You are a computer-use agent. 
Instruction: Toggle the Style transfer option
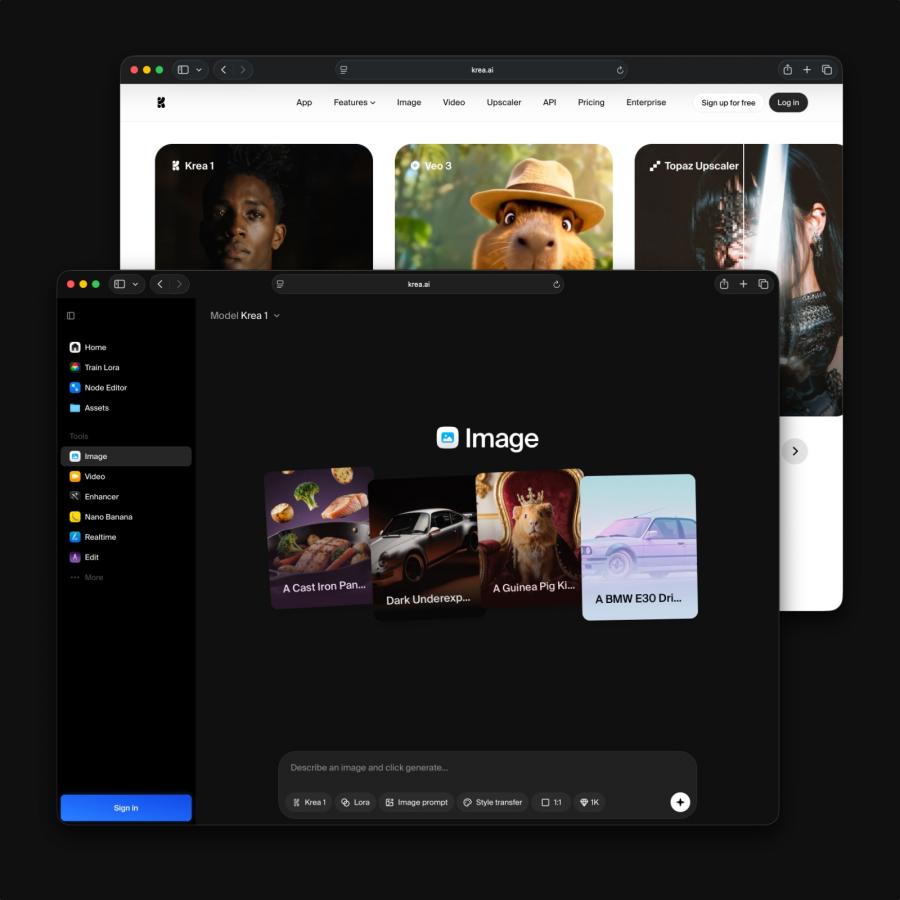tap(492, 802)
